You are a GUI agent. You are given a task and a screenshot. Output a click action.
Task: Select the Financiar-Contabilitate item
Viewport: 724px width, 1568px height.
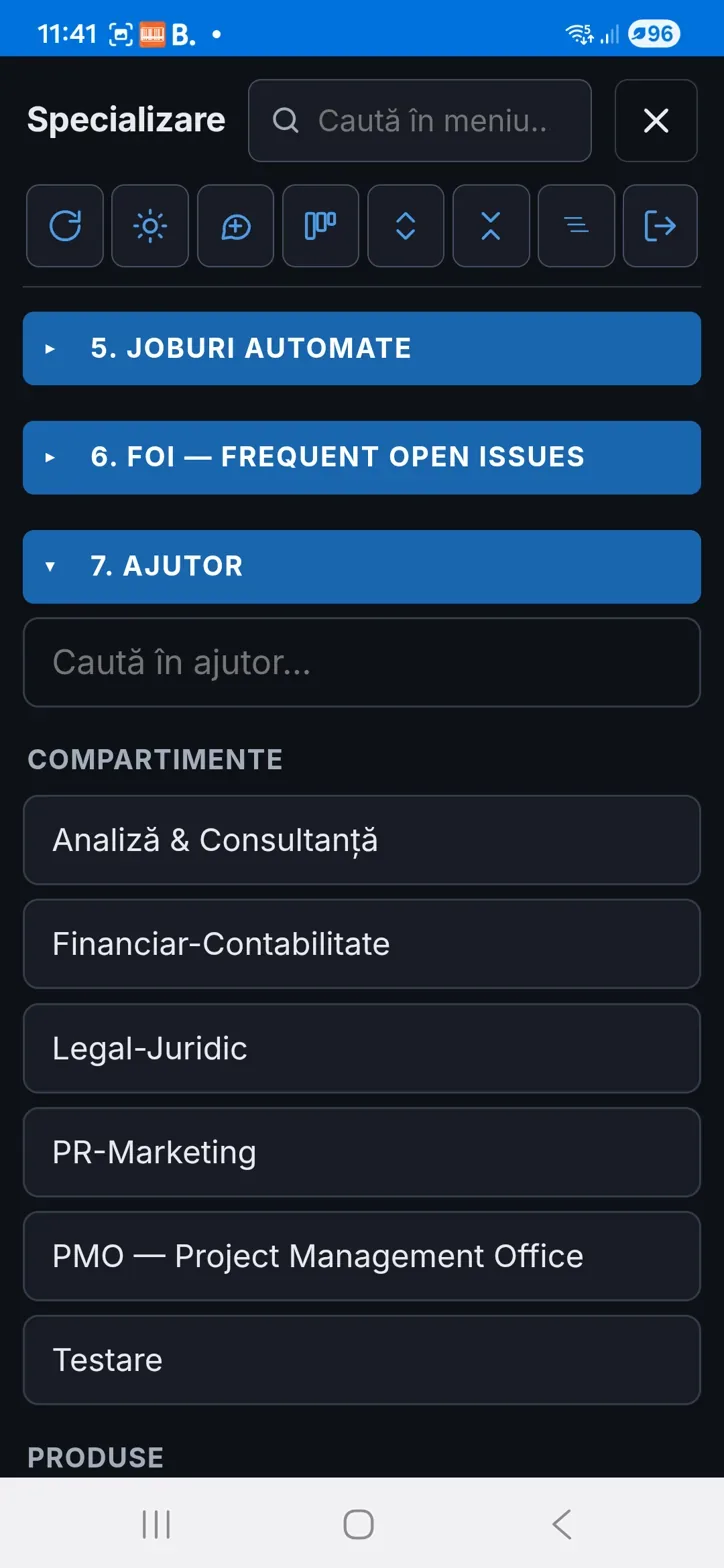pyautogui.click(x=362, y=944)
